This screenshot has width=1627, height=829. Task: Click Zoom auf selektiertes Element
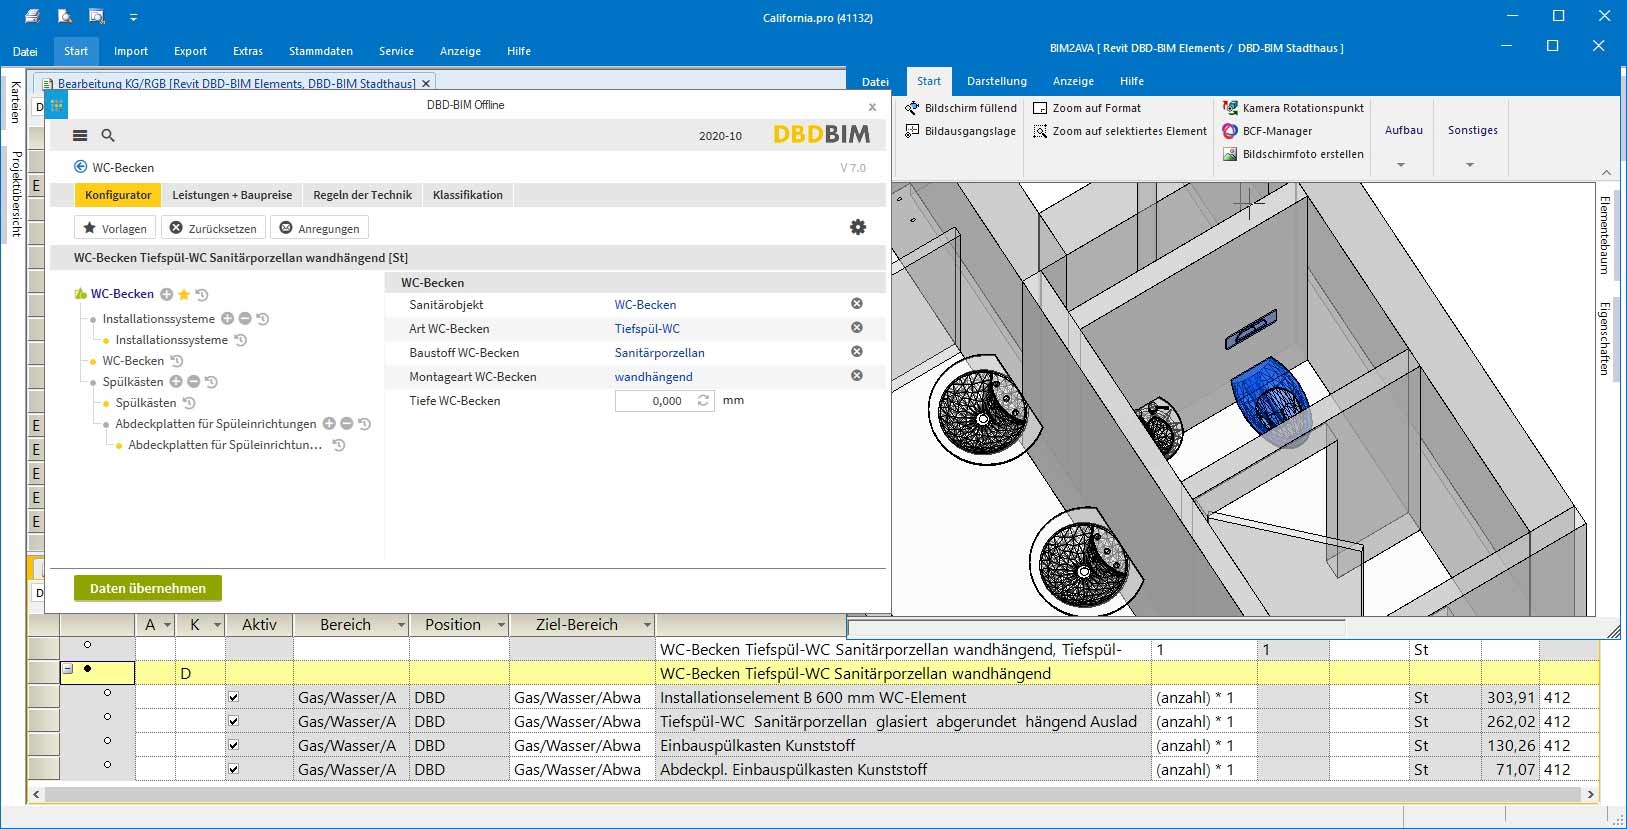[1120, 131]
